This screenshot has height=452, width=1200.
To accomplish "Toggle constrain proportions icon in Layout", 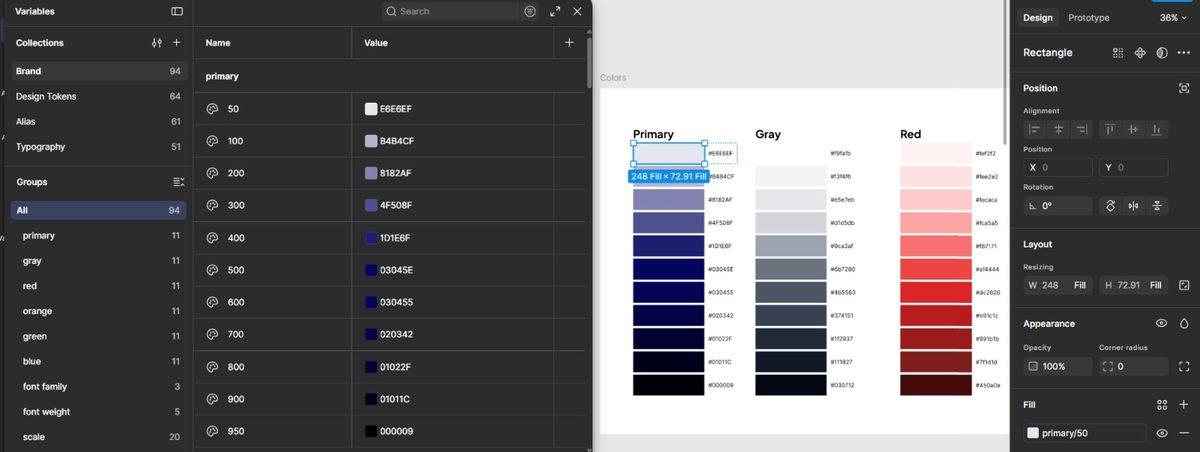I will point(1184,285).
